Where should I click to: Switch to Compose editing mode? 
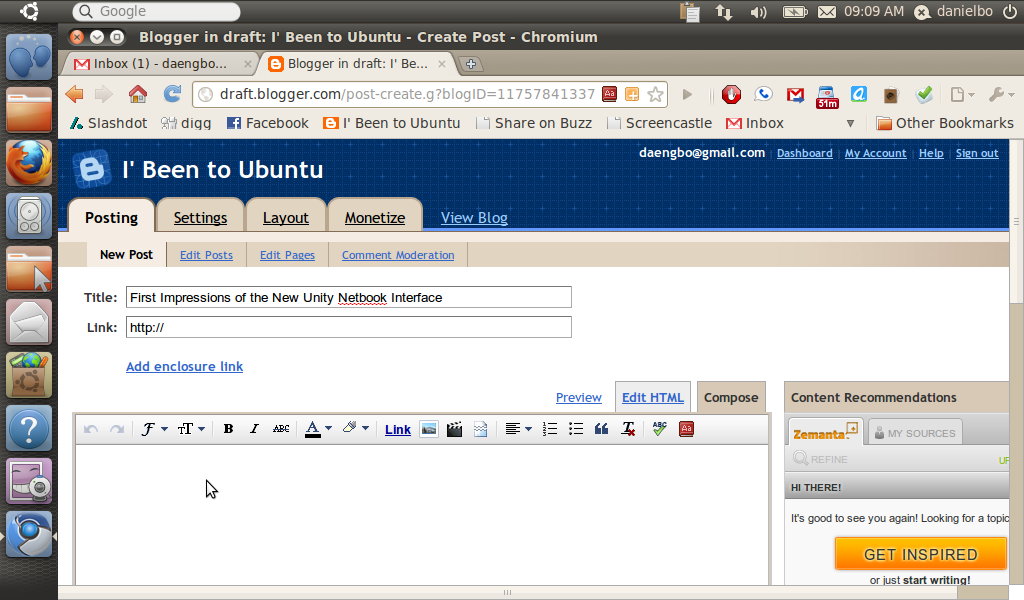coord(731,397)
